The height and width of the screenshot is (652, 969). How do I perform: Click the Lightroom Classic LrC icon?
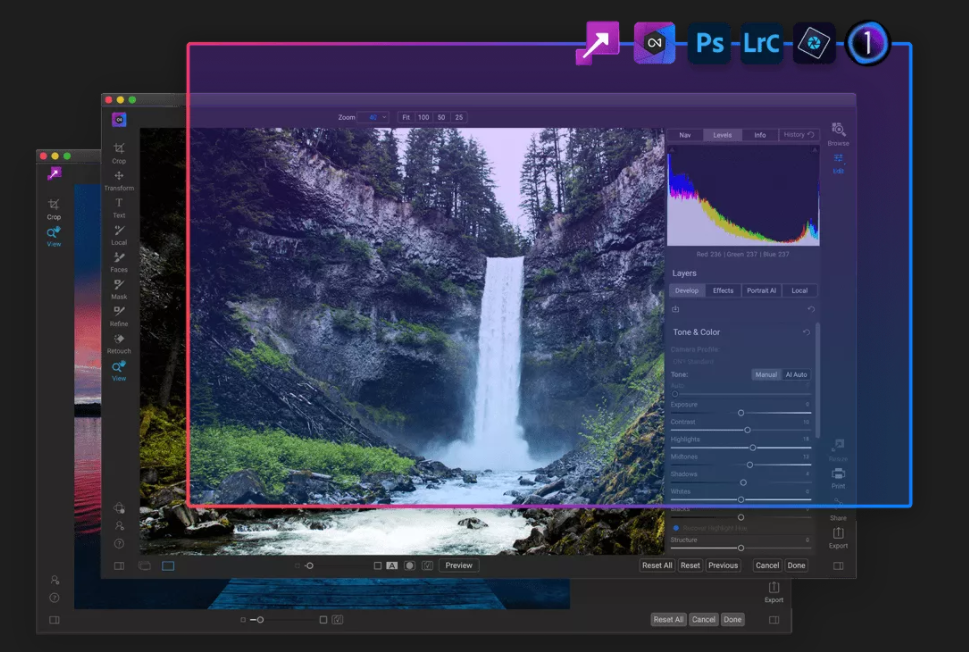point(761,43)
